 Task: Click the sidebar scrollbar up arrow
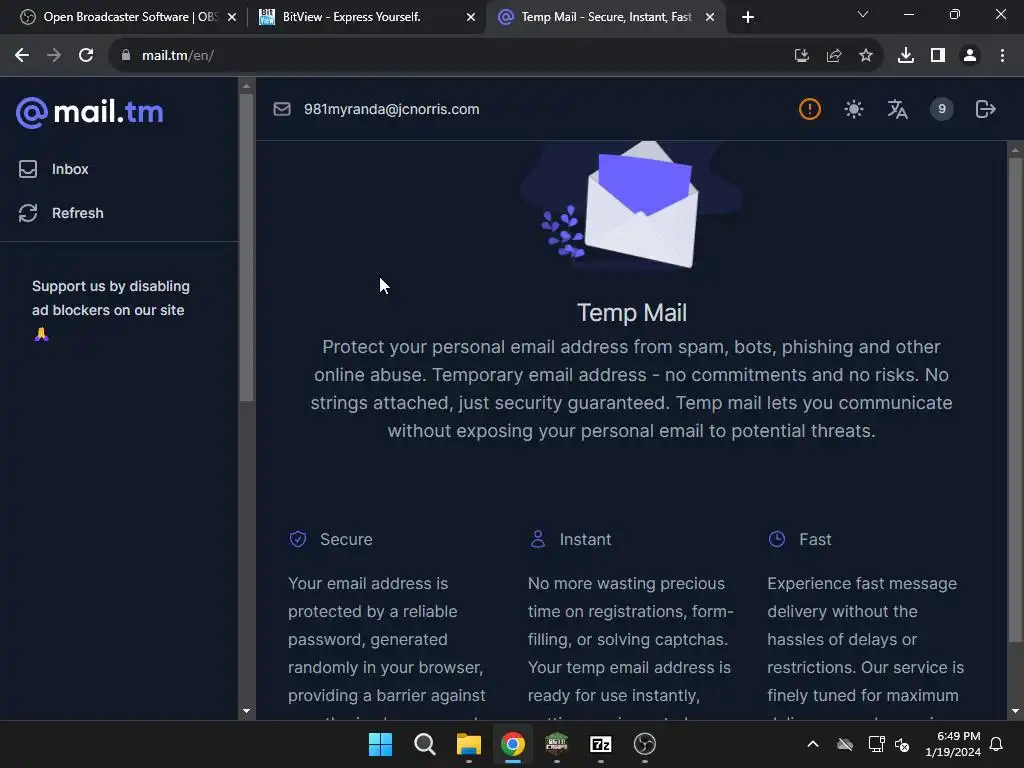coord(246,86)
